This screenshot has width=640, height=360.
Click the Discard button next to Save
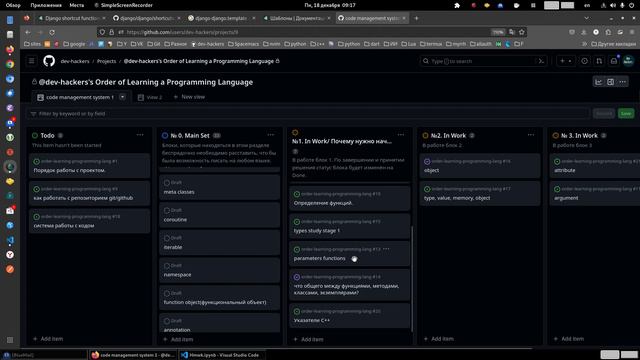(x=604, y=113)
